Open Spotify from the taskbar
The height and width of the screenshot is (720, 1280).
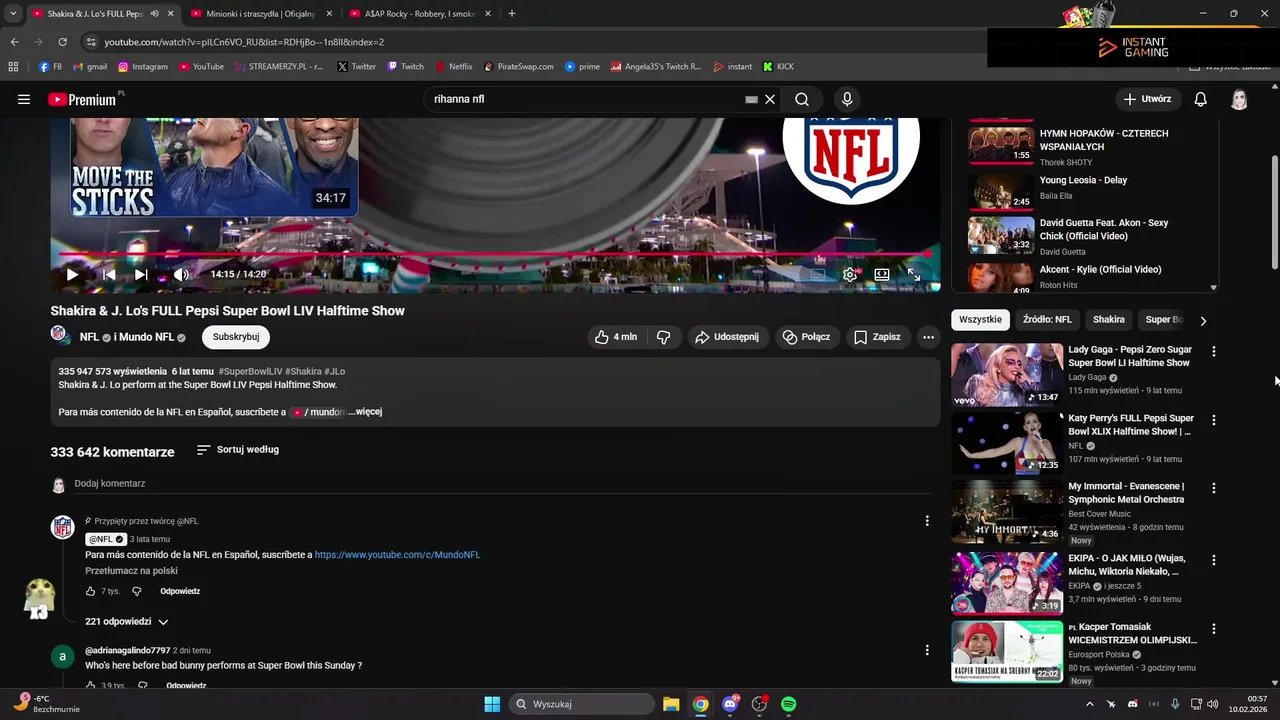[x=789, y=704]
